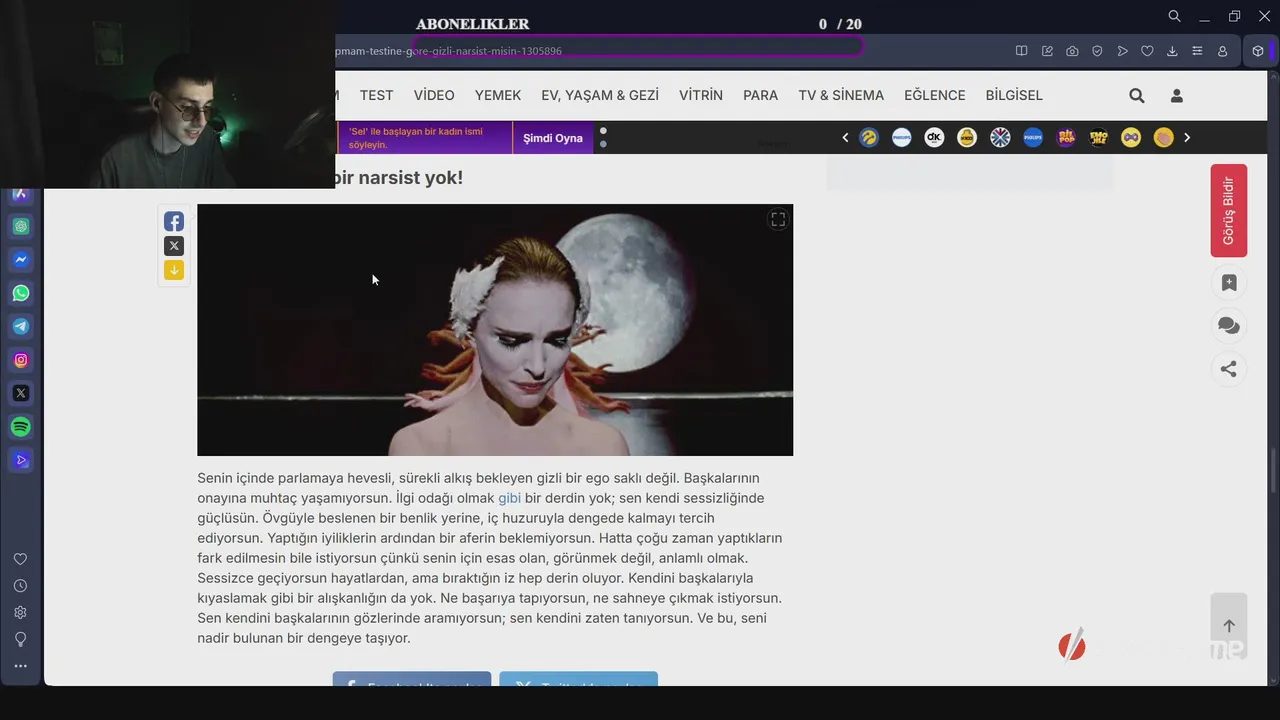Open the TEST menu item
1280x720 pixels.
tap(376, 95)
